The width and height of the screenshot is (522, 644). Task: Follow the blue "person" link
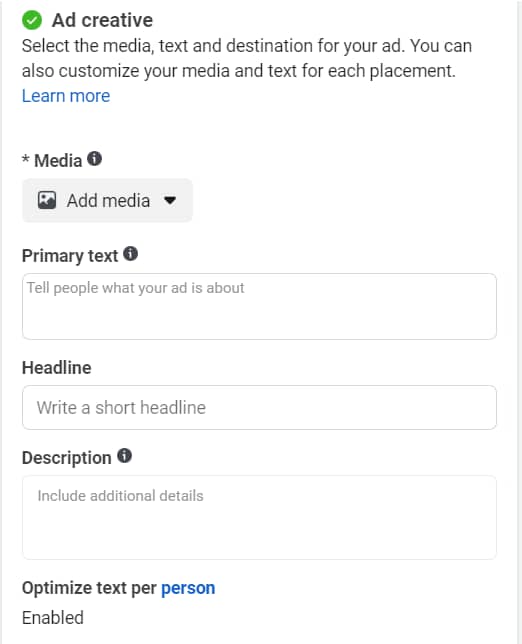(x=188, y=588)
